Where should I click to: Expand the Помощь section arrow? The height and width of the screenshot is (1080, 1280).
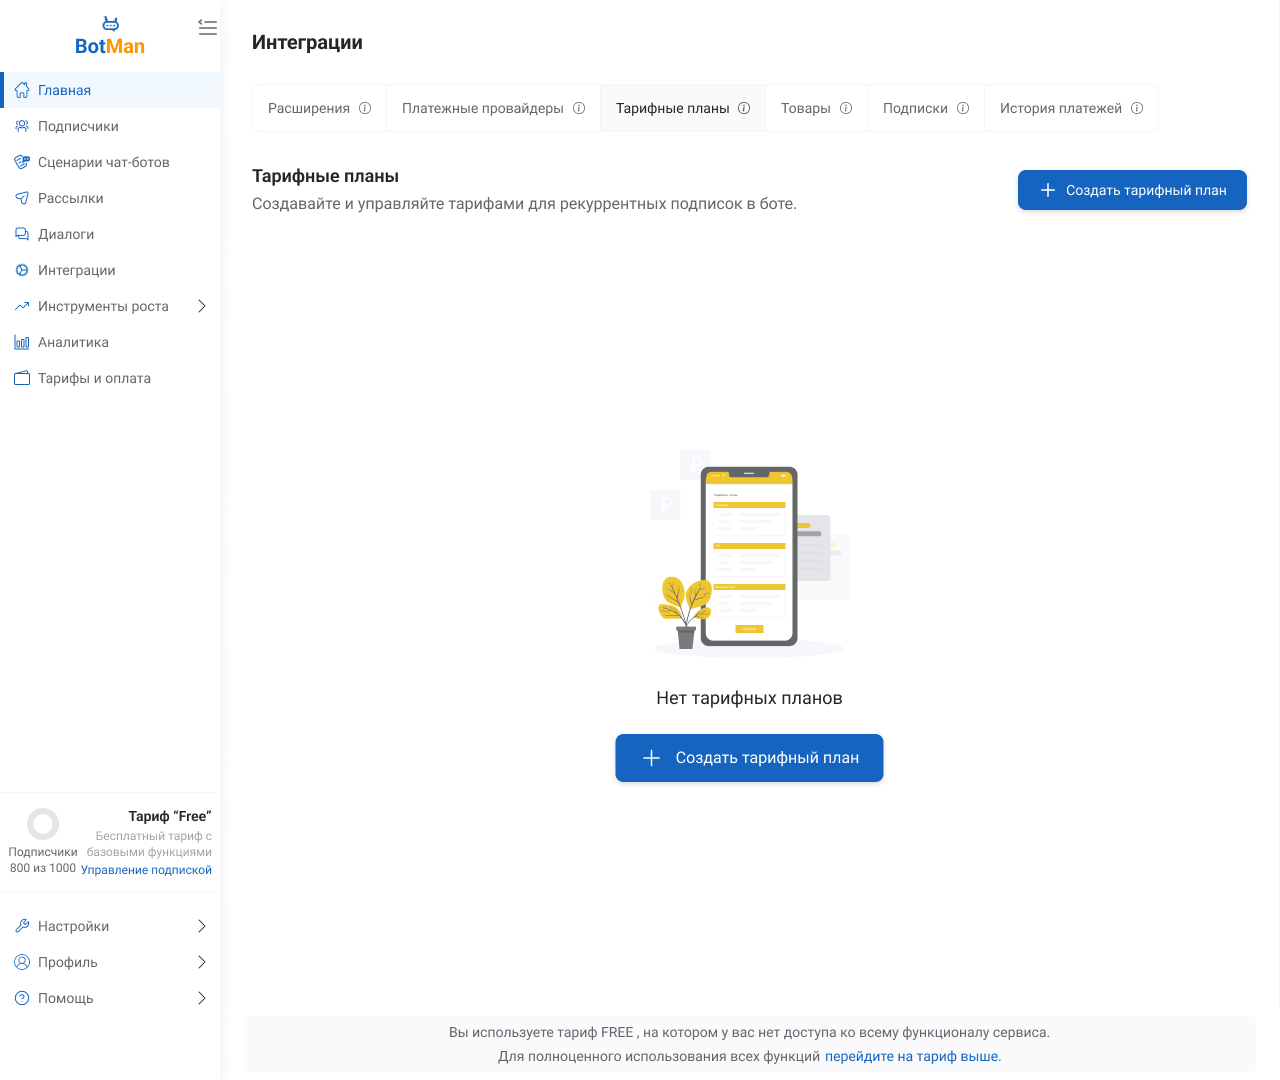pyautogui.click(x=201, y=998)
